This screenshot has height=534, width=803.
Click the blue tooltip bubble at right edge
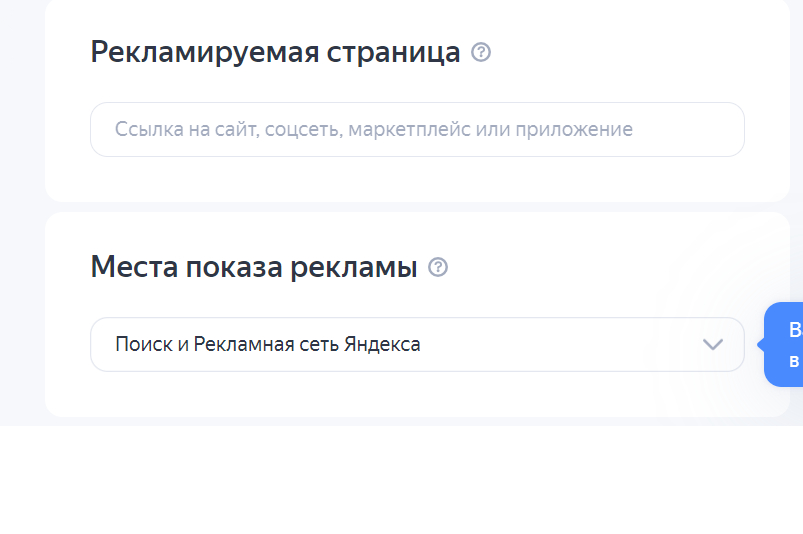[x=788, y=344]
